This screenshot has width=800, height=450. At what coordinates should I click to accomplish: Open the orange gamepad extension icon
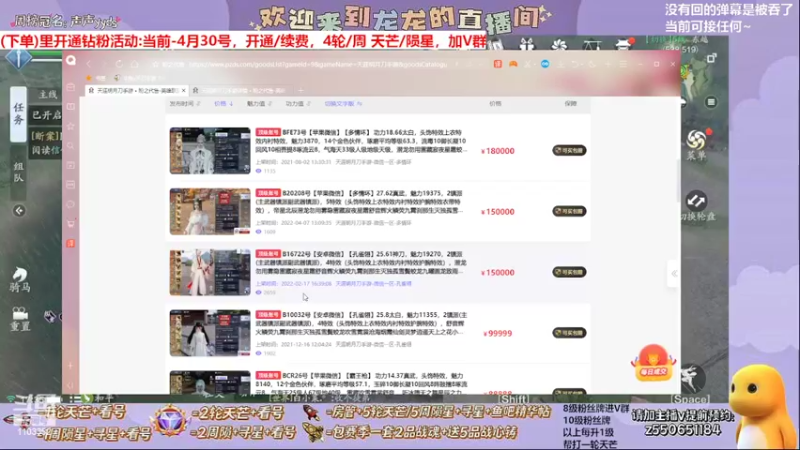pyautogui.click(x=513, y=64)
